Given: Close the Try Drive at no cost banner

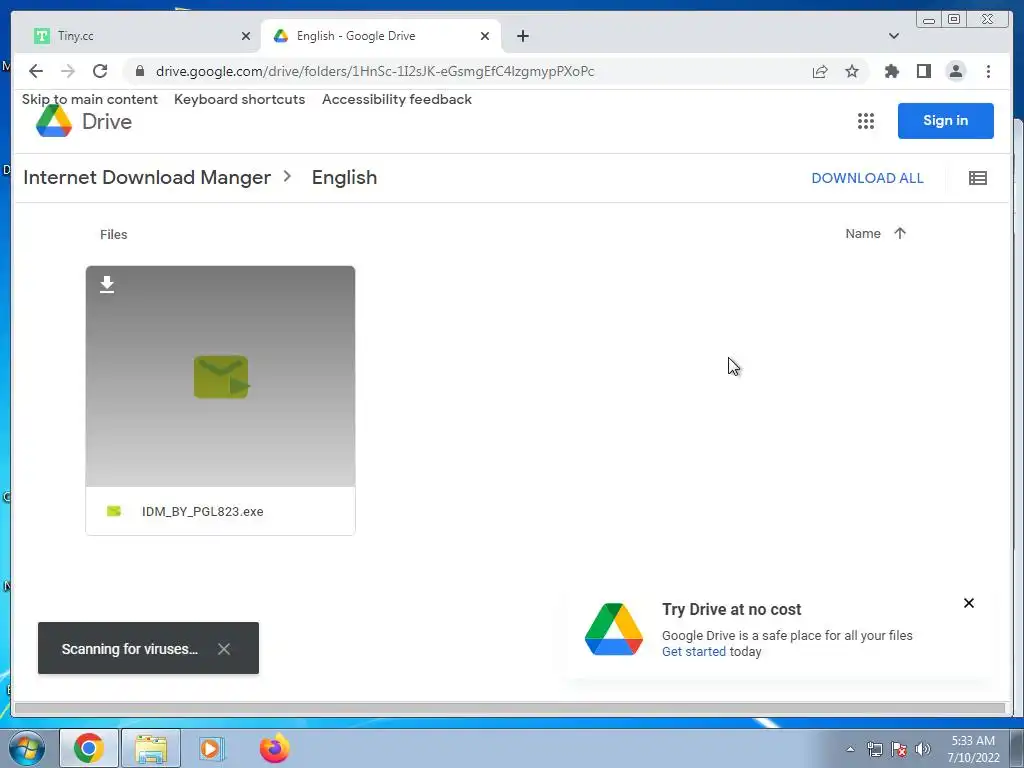Looking at the screenshot, I should [x=969, y=603].
